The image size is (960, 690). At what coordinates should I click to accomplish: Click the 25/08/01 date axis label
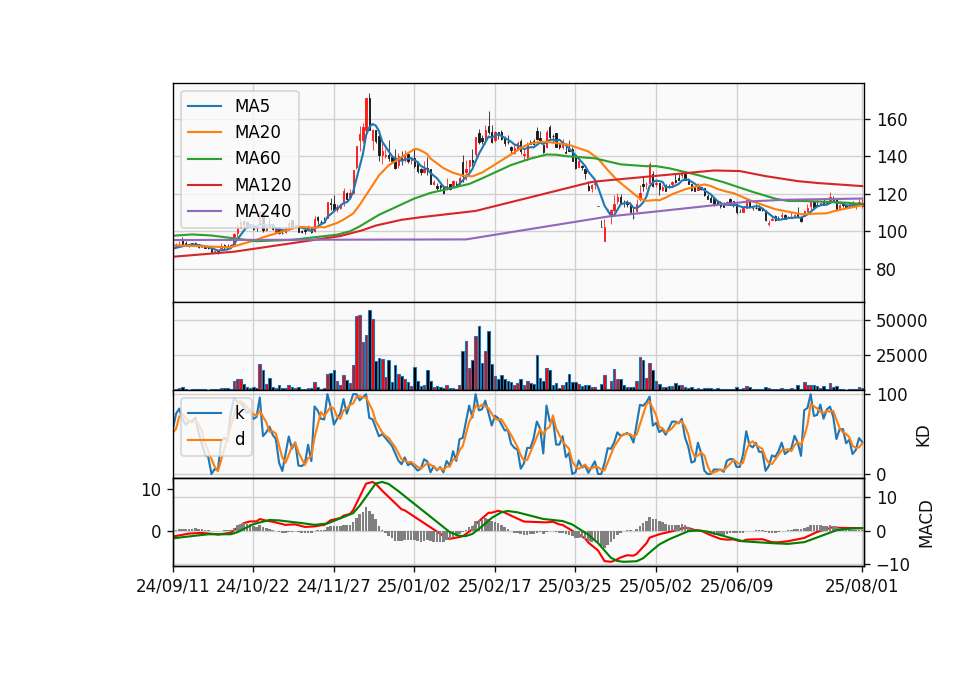pyautogui.click(x=861, y=586)
